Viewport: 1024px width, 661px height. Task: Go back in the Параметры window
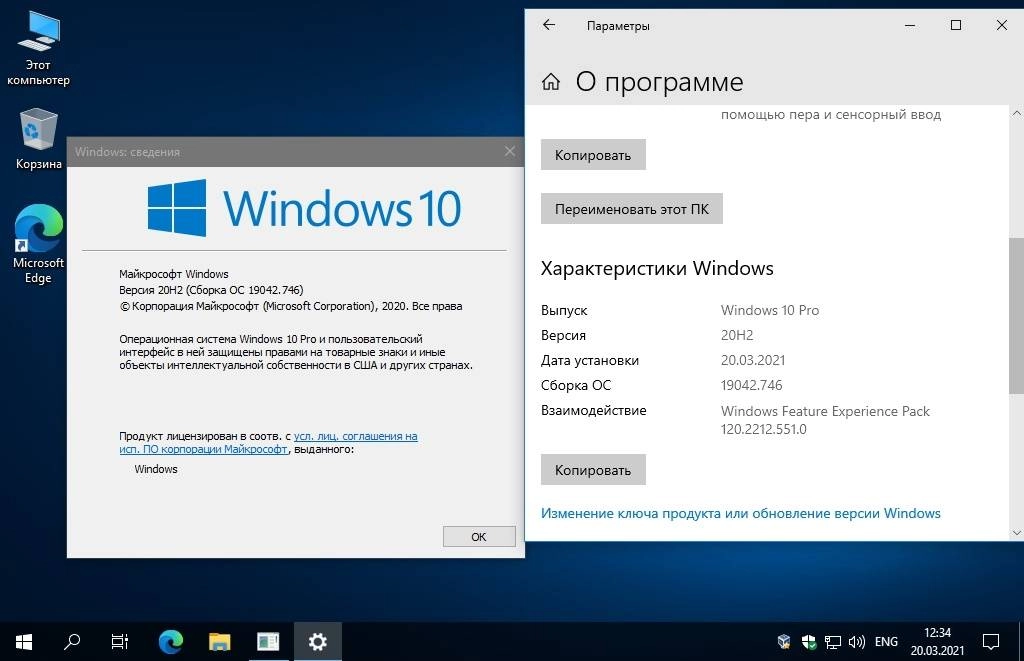point(549,25)
